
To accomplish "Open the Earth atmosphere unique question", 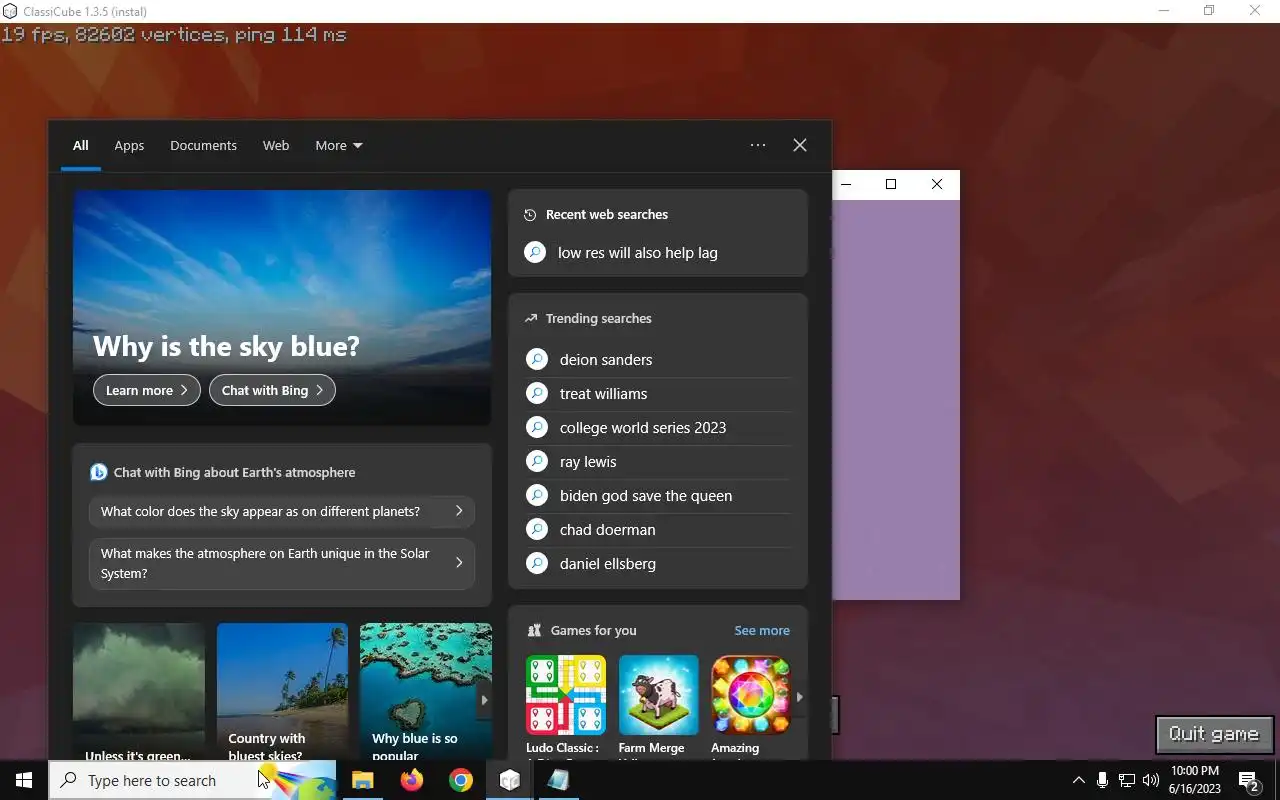I will [282, 563].
